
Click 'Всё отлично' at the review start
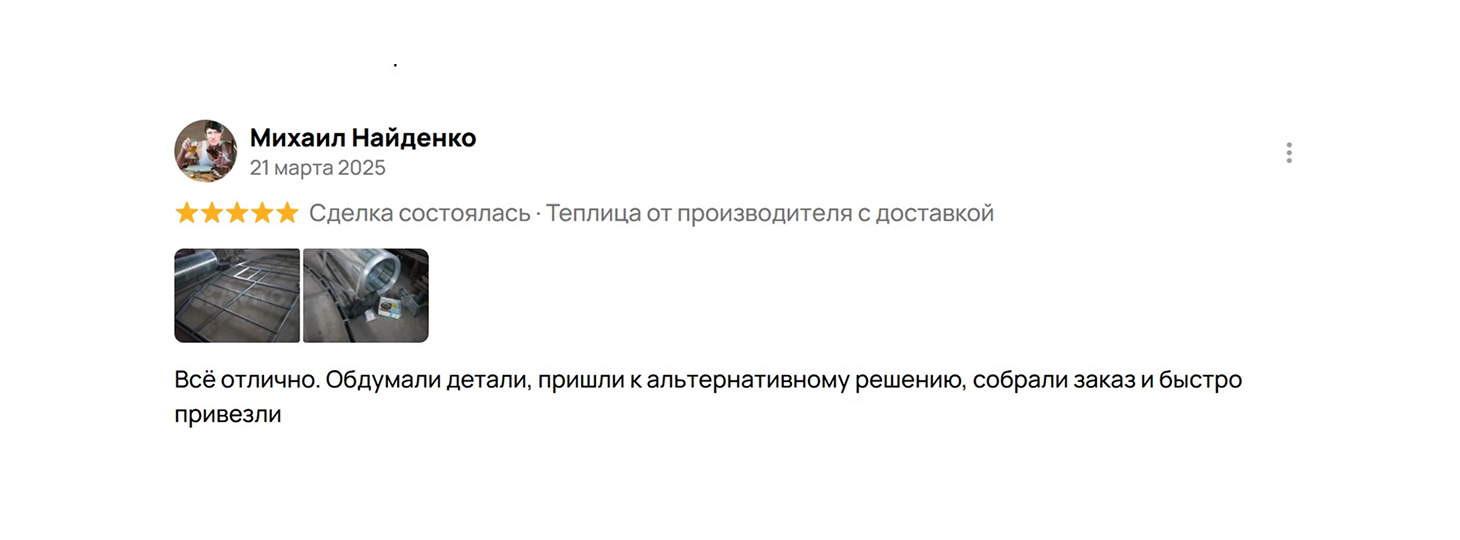(245, 381)
